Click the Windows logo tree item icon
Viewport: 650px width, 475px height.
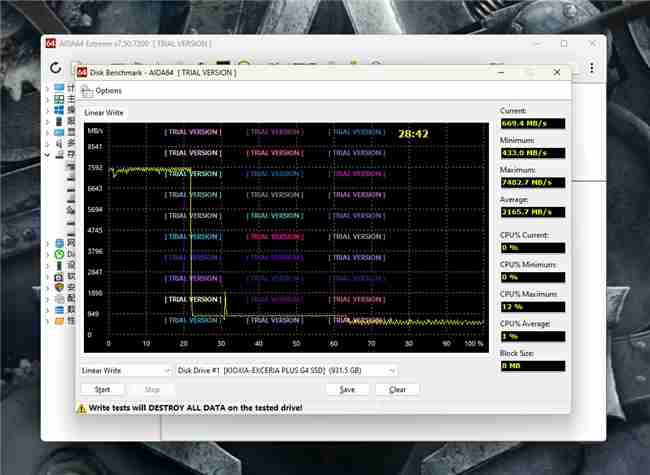click(58, 111)
